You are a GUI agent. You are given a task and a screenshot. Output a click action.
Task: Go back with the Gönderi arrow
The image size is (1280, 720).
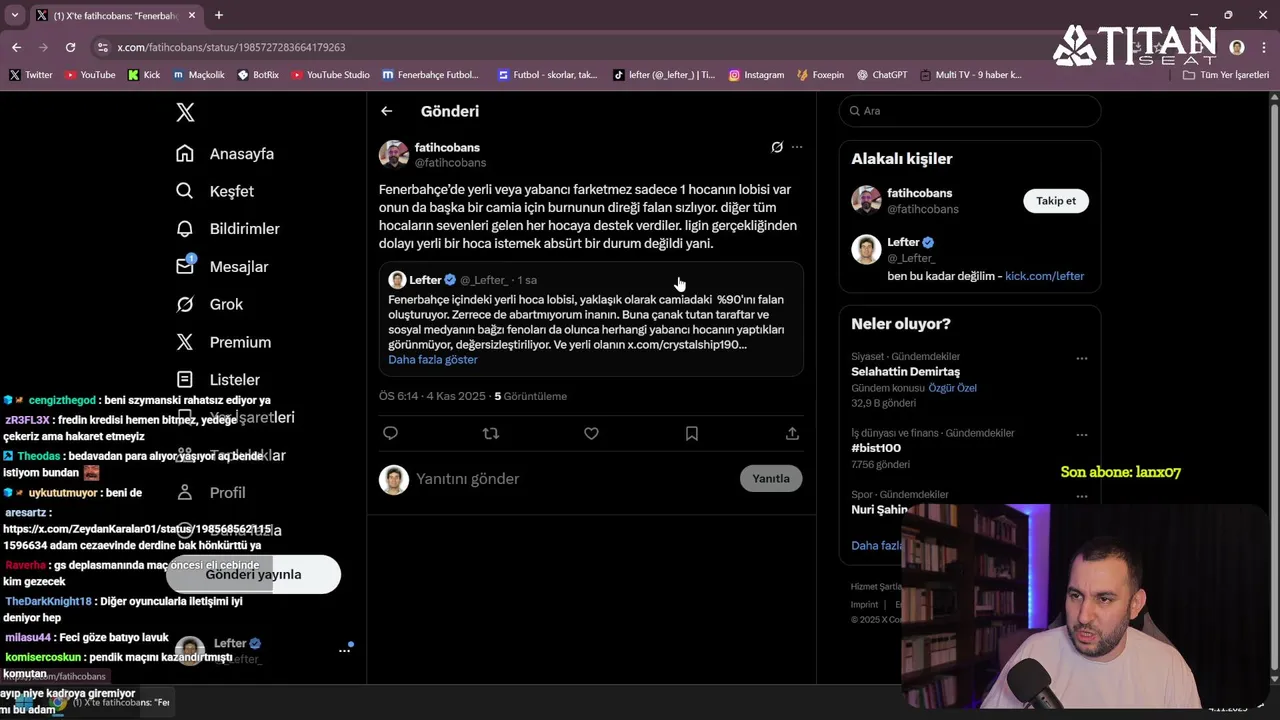[387, 111]
